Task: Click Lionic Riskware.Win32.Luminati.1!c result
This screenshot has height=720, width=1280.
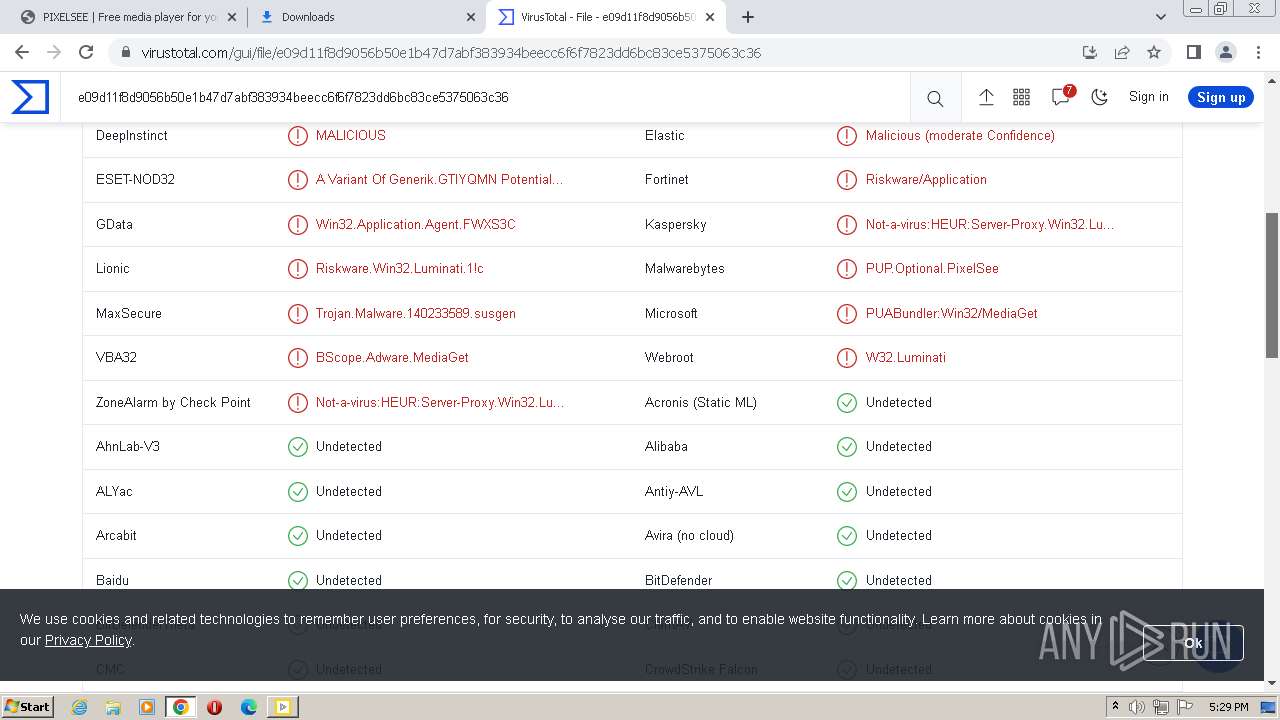Action: click(400, 268)
